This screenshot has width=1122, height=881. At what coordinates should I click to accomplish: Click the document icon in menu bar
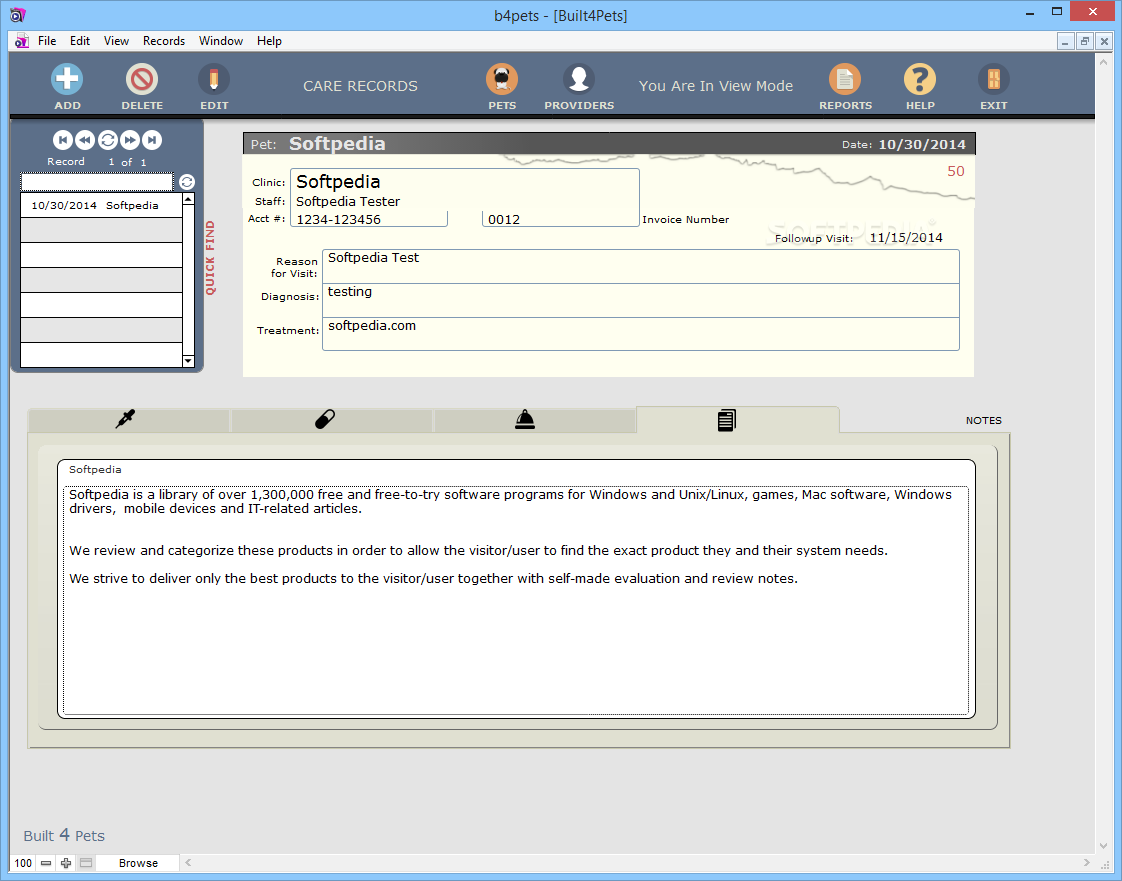tap(22, 41)
